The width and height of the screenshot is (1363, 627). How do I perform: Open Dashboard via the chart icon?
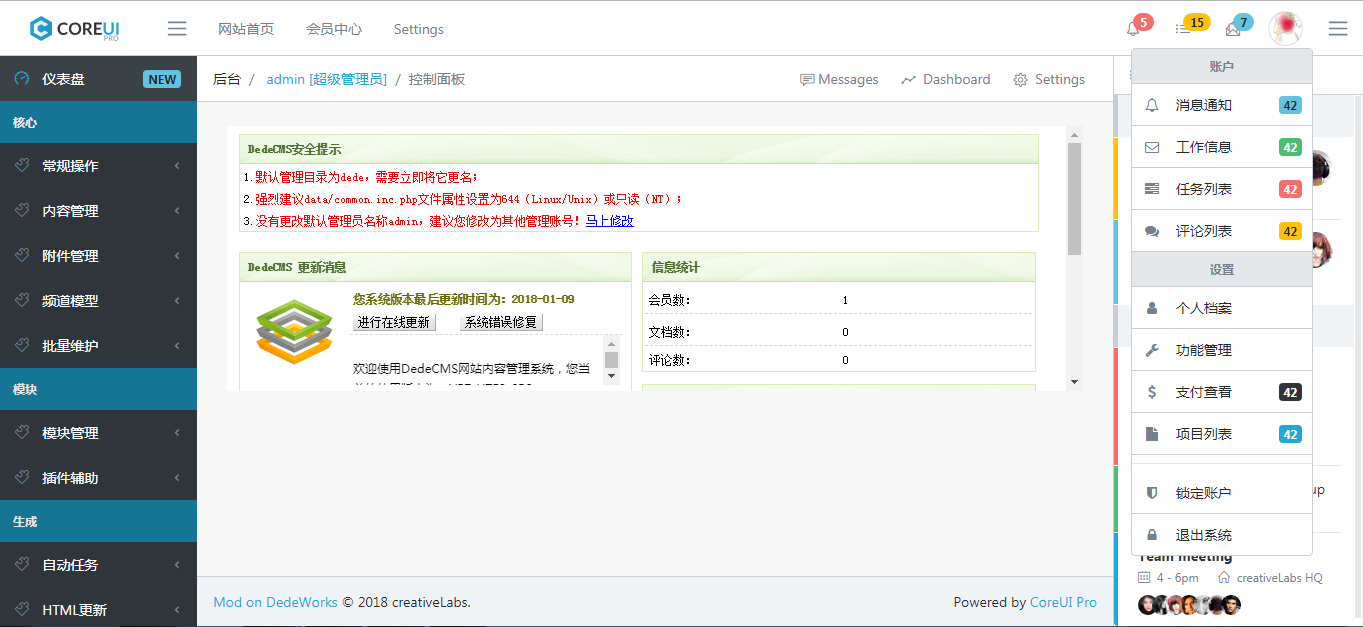(945, 79)
